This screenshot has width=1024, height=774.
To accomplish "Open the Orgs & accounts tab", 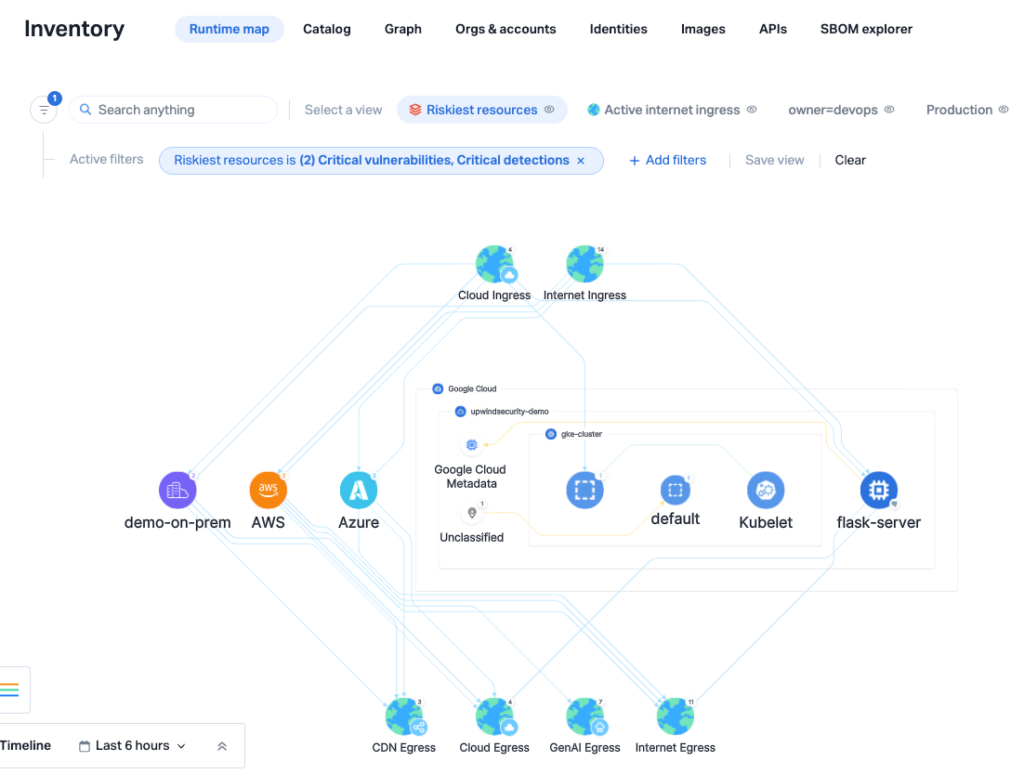I will (505, 29).
